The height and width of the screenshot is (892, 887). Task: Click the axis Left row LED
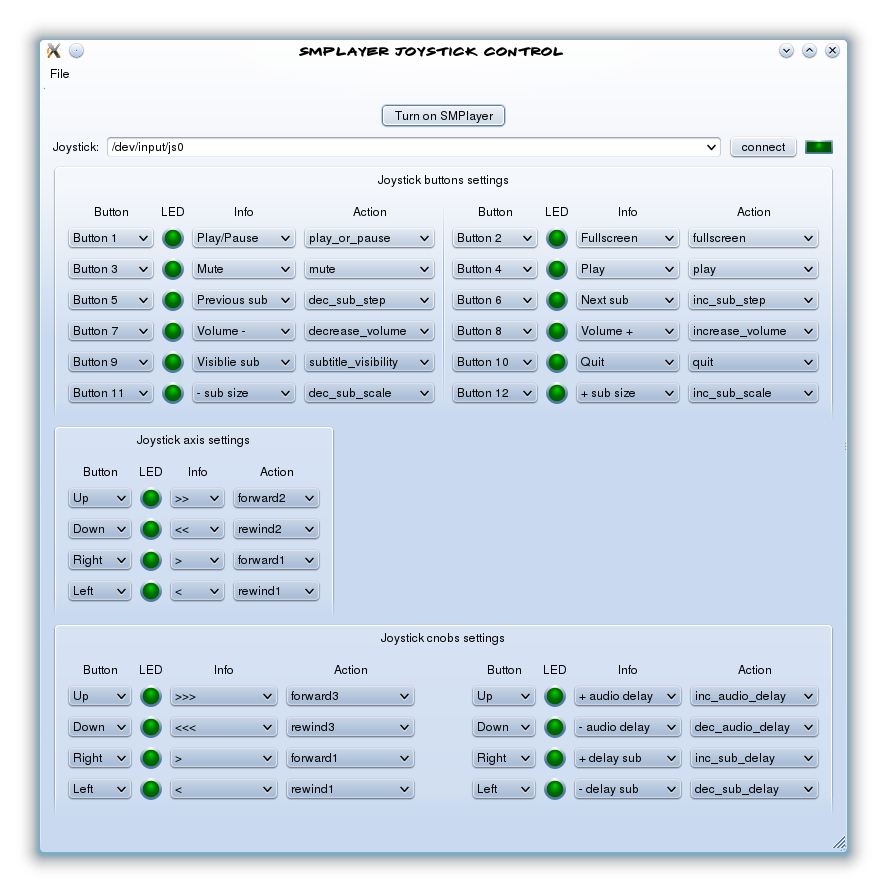tap(151, 591)
